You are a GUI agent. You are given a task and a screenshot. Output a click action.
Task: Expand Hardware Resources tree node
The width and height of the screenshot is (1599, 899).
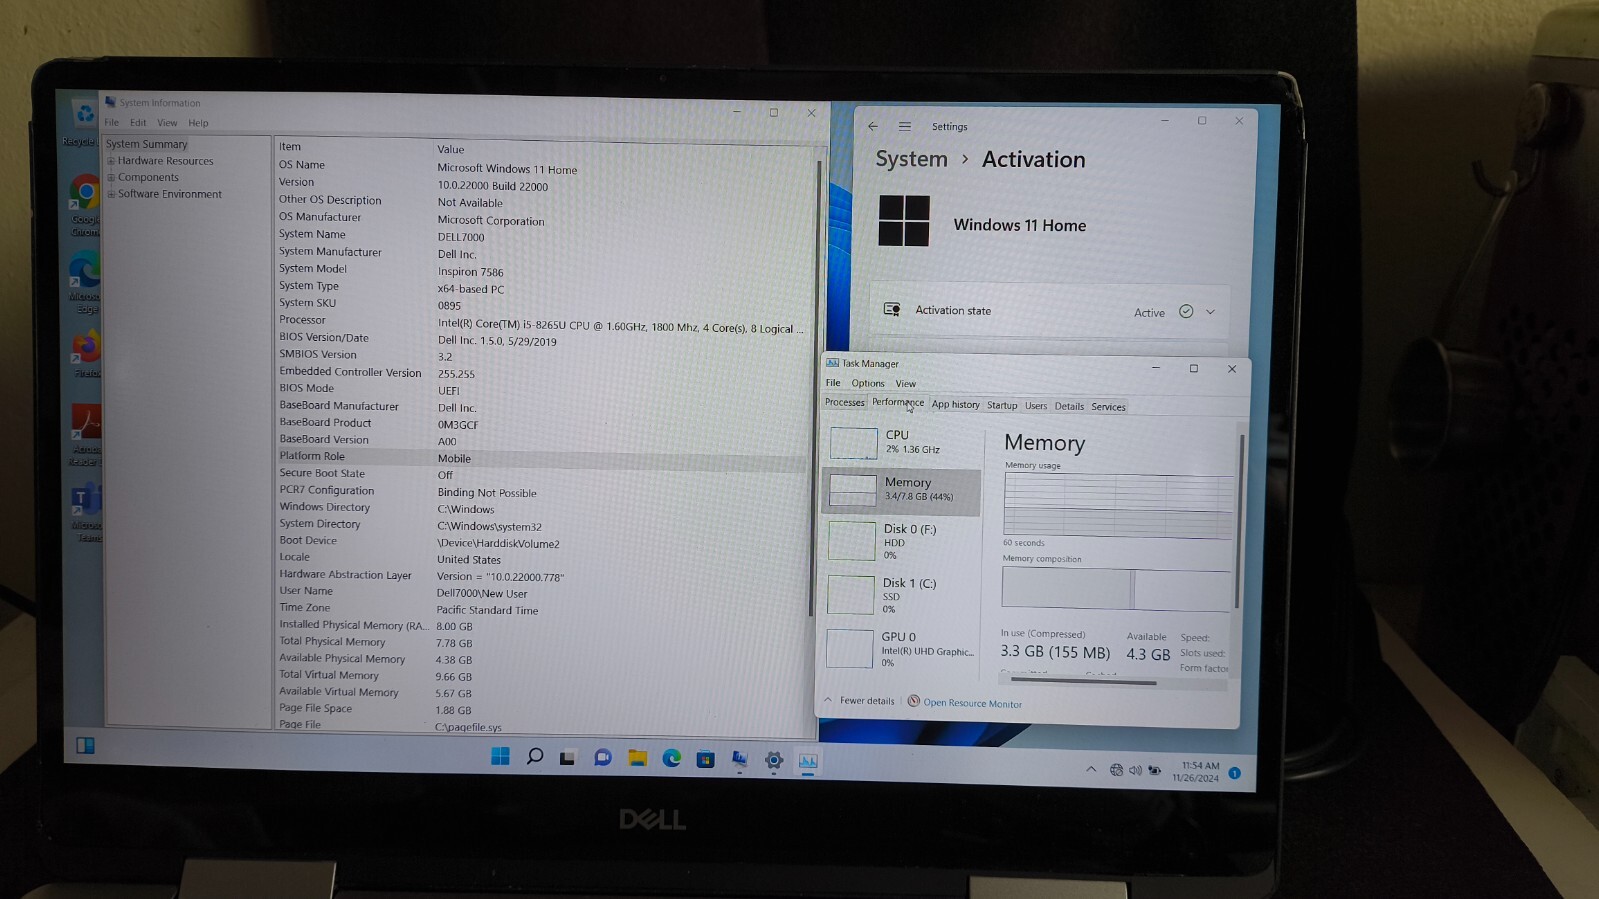(x=112, y=161)
